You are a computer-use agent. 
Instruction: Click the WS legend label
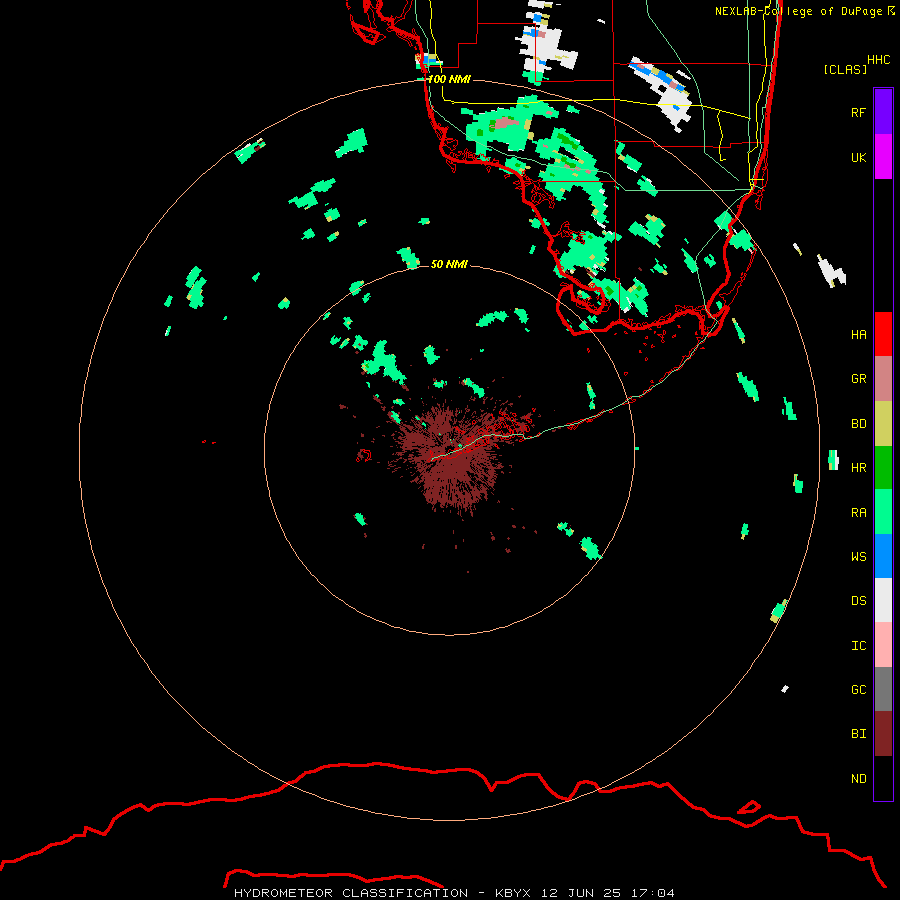858,556
